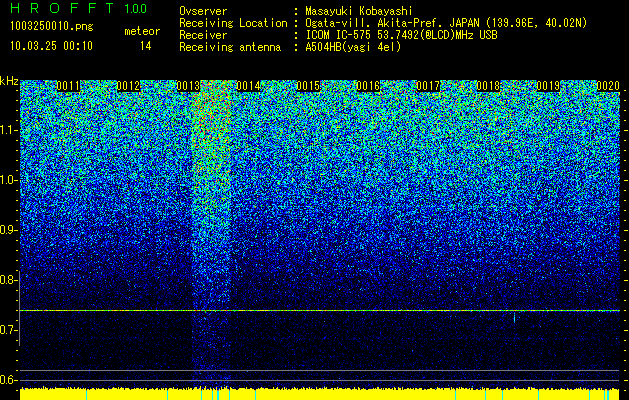Click the Ogata-vill. Akita-Pref. JAPAN location text
The height and width of the screenshot is (400, 629).
pos(446,23)
